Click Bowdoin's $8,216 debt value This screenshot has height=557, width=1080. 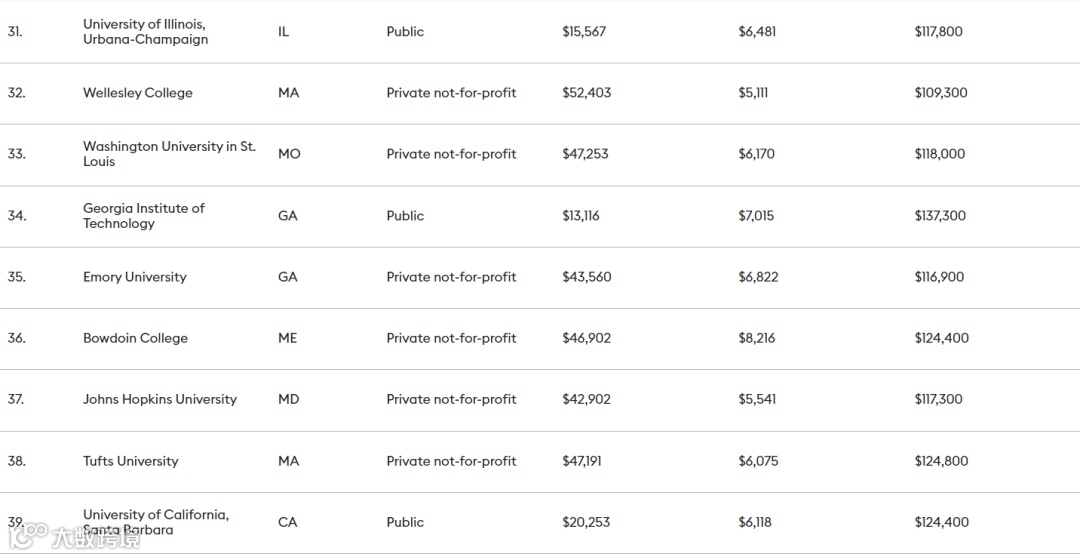(x=757, y=338)
